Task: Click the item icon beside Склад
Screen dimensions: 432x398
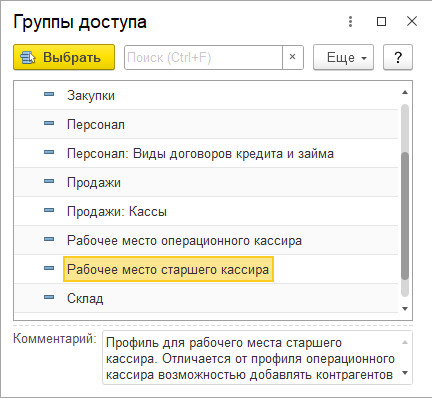Action: [x=49, y=297]
